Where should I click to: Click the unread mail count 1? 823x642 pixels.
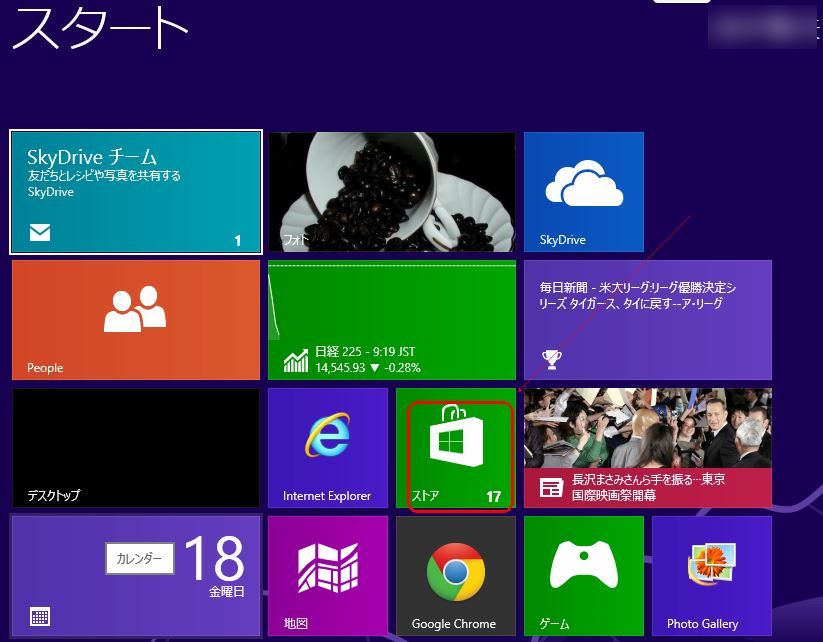(238, 241)
